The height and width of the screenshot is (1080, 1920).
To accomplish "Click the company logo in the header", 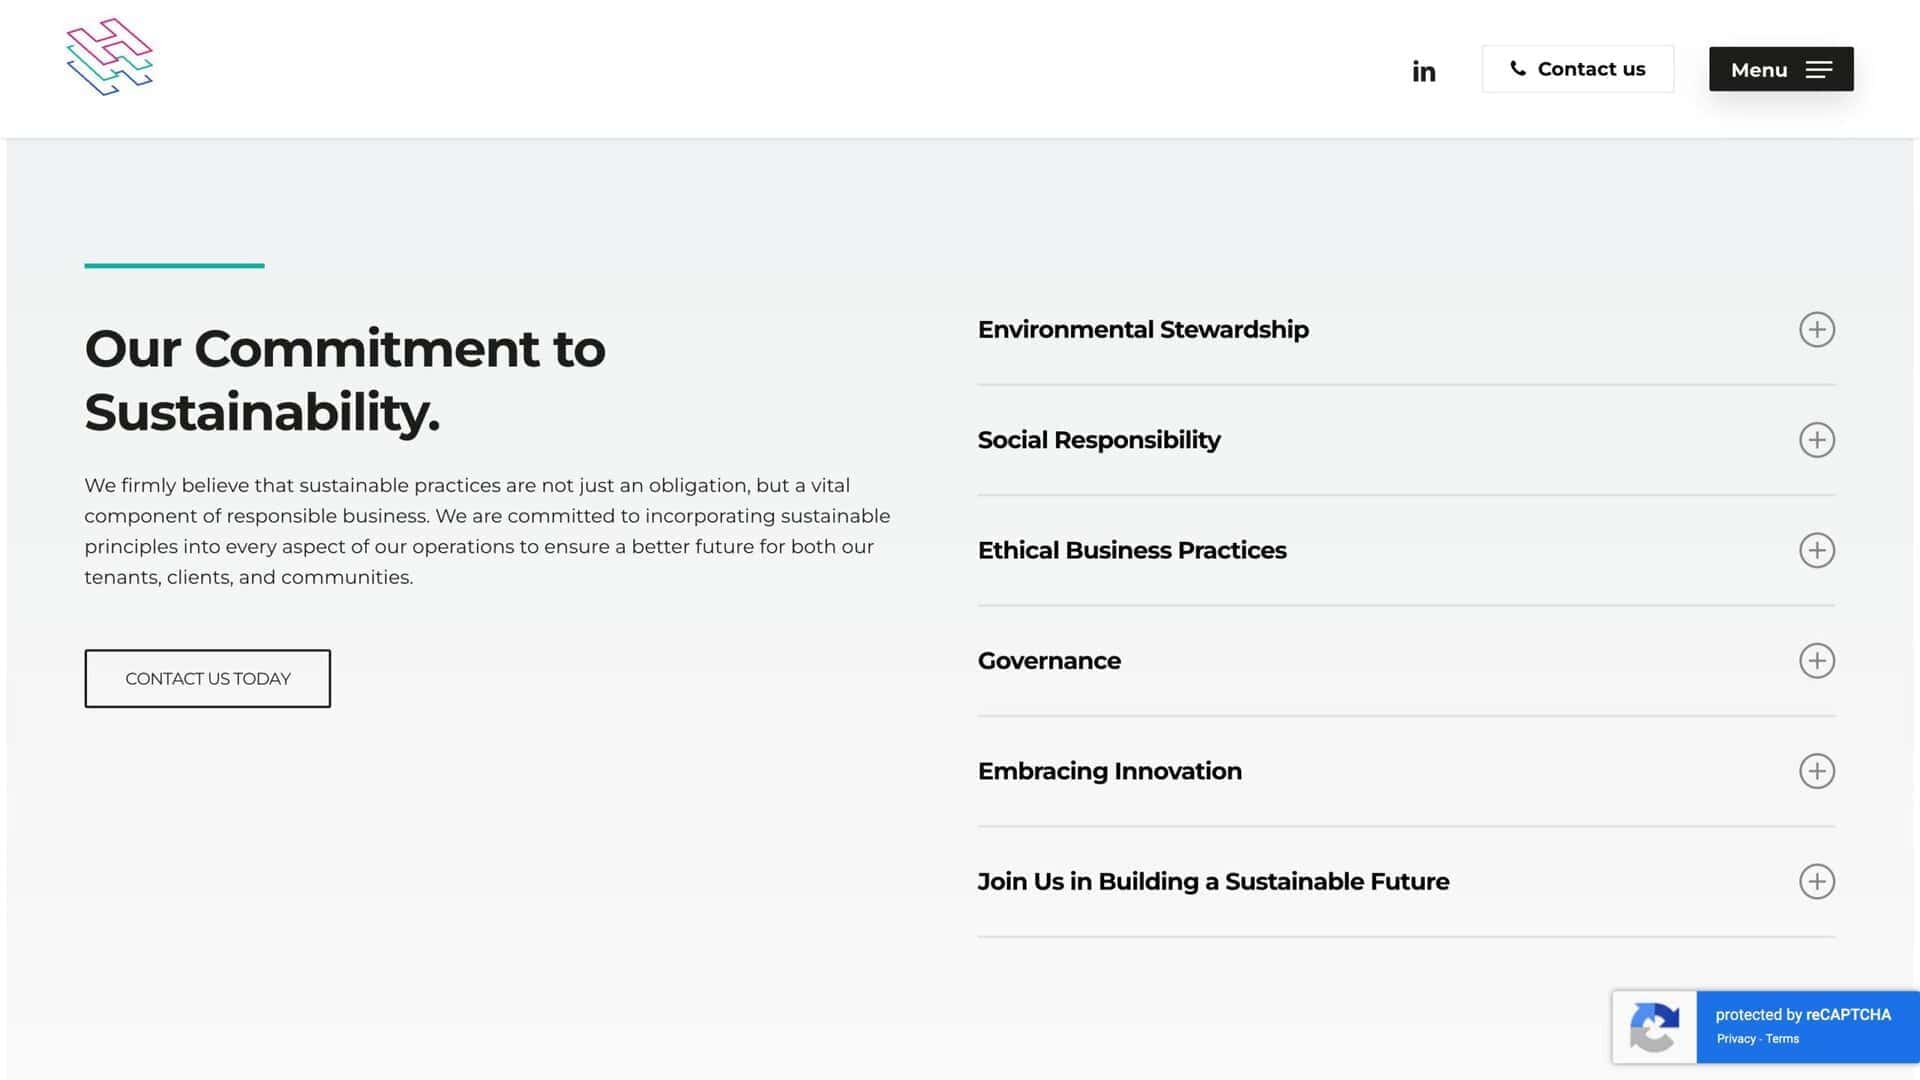I will pos(109,57).
